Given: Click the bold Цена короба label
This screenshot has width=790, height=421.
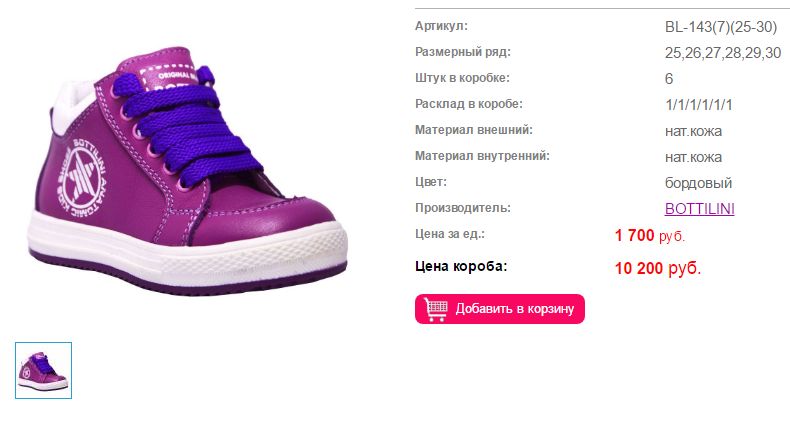Looking at the screenshot, I should click(x=461, y=266).
